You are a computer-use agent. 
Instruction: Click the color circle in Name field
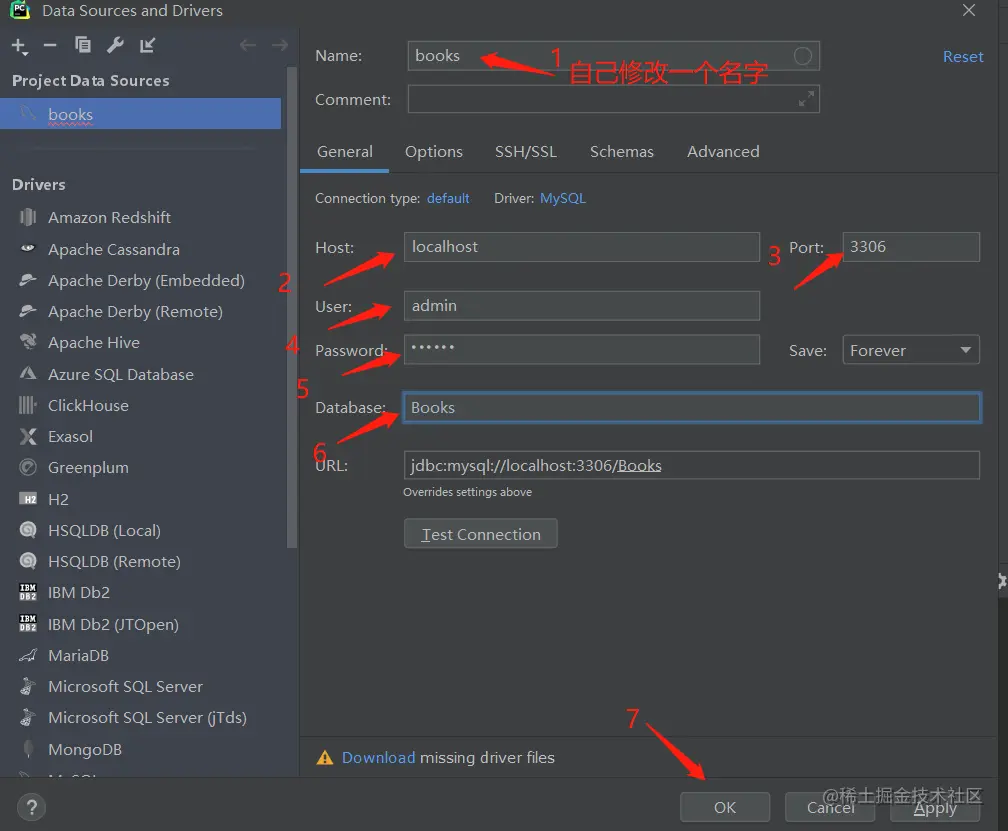pyautogui.click(x=802, y=56)
